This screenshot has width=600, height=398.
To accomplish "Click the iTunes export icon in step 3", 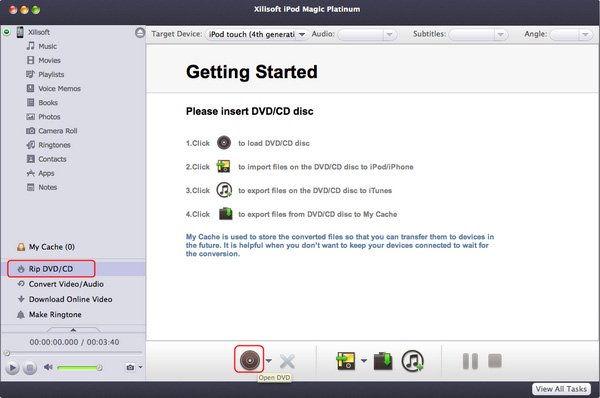I will [x=224, y=190].
